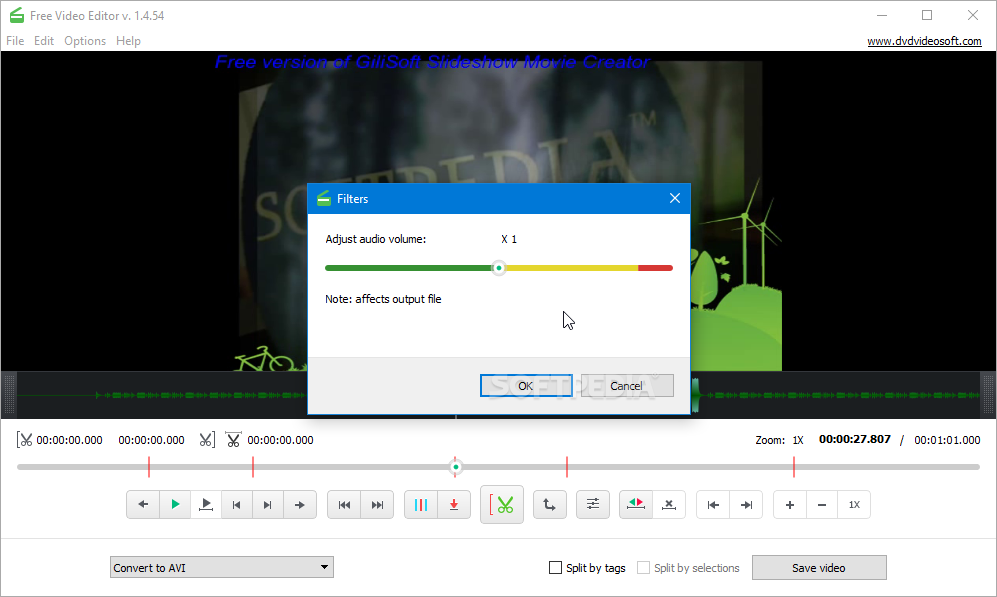Go to next frame button
The width and height of the screenshot is (997, 597).
(x=268, y=505)
